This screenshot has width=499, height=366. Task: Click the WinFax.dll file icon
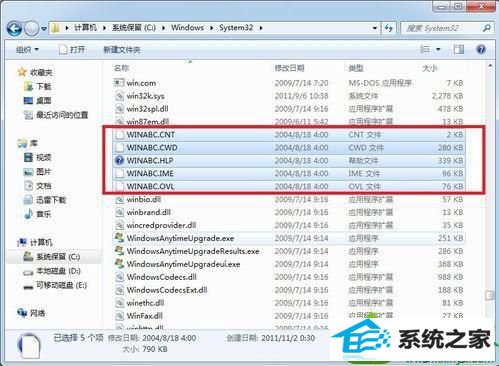click(x=119, y=316)
